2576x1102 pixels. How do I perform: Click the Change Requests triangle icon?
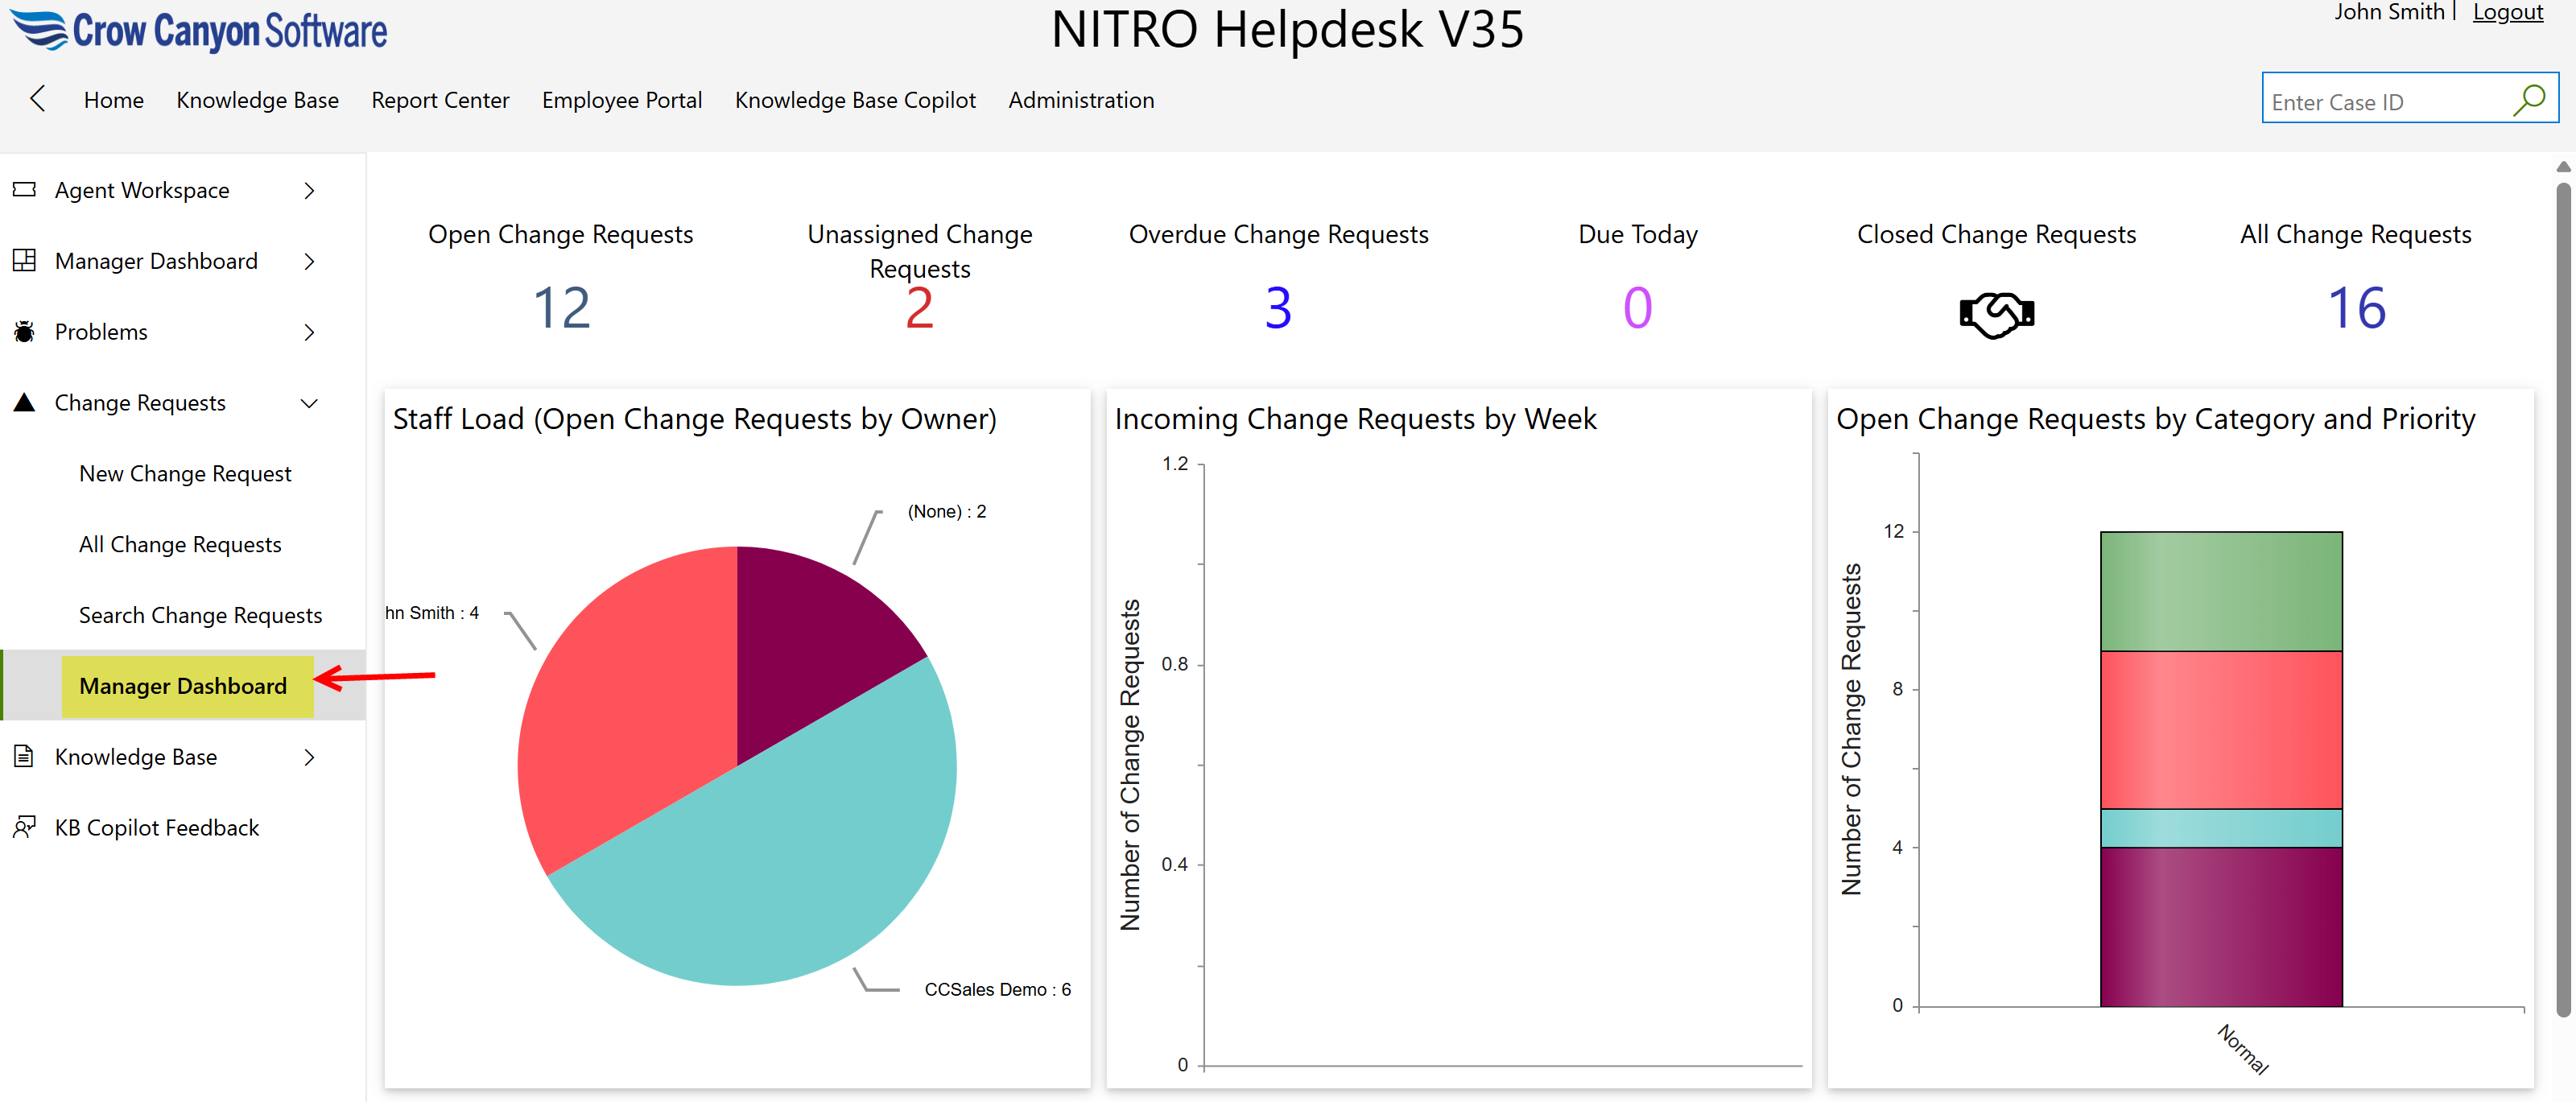pos(24,403)
